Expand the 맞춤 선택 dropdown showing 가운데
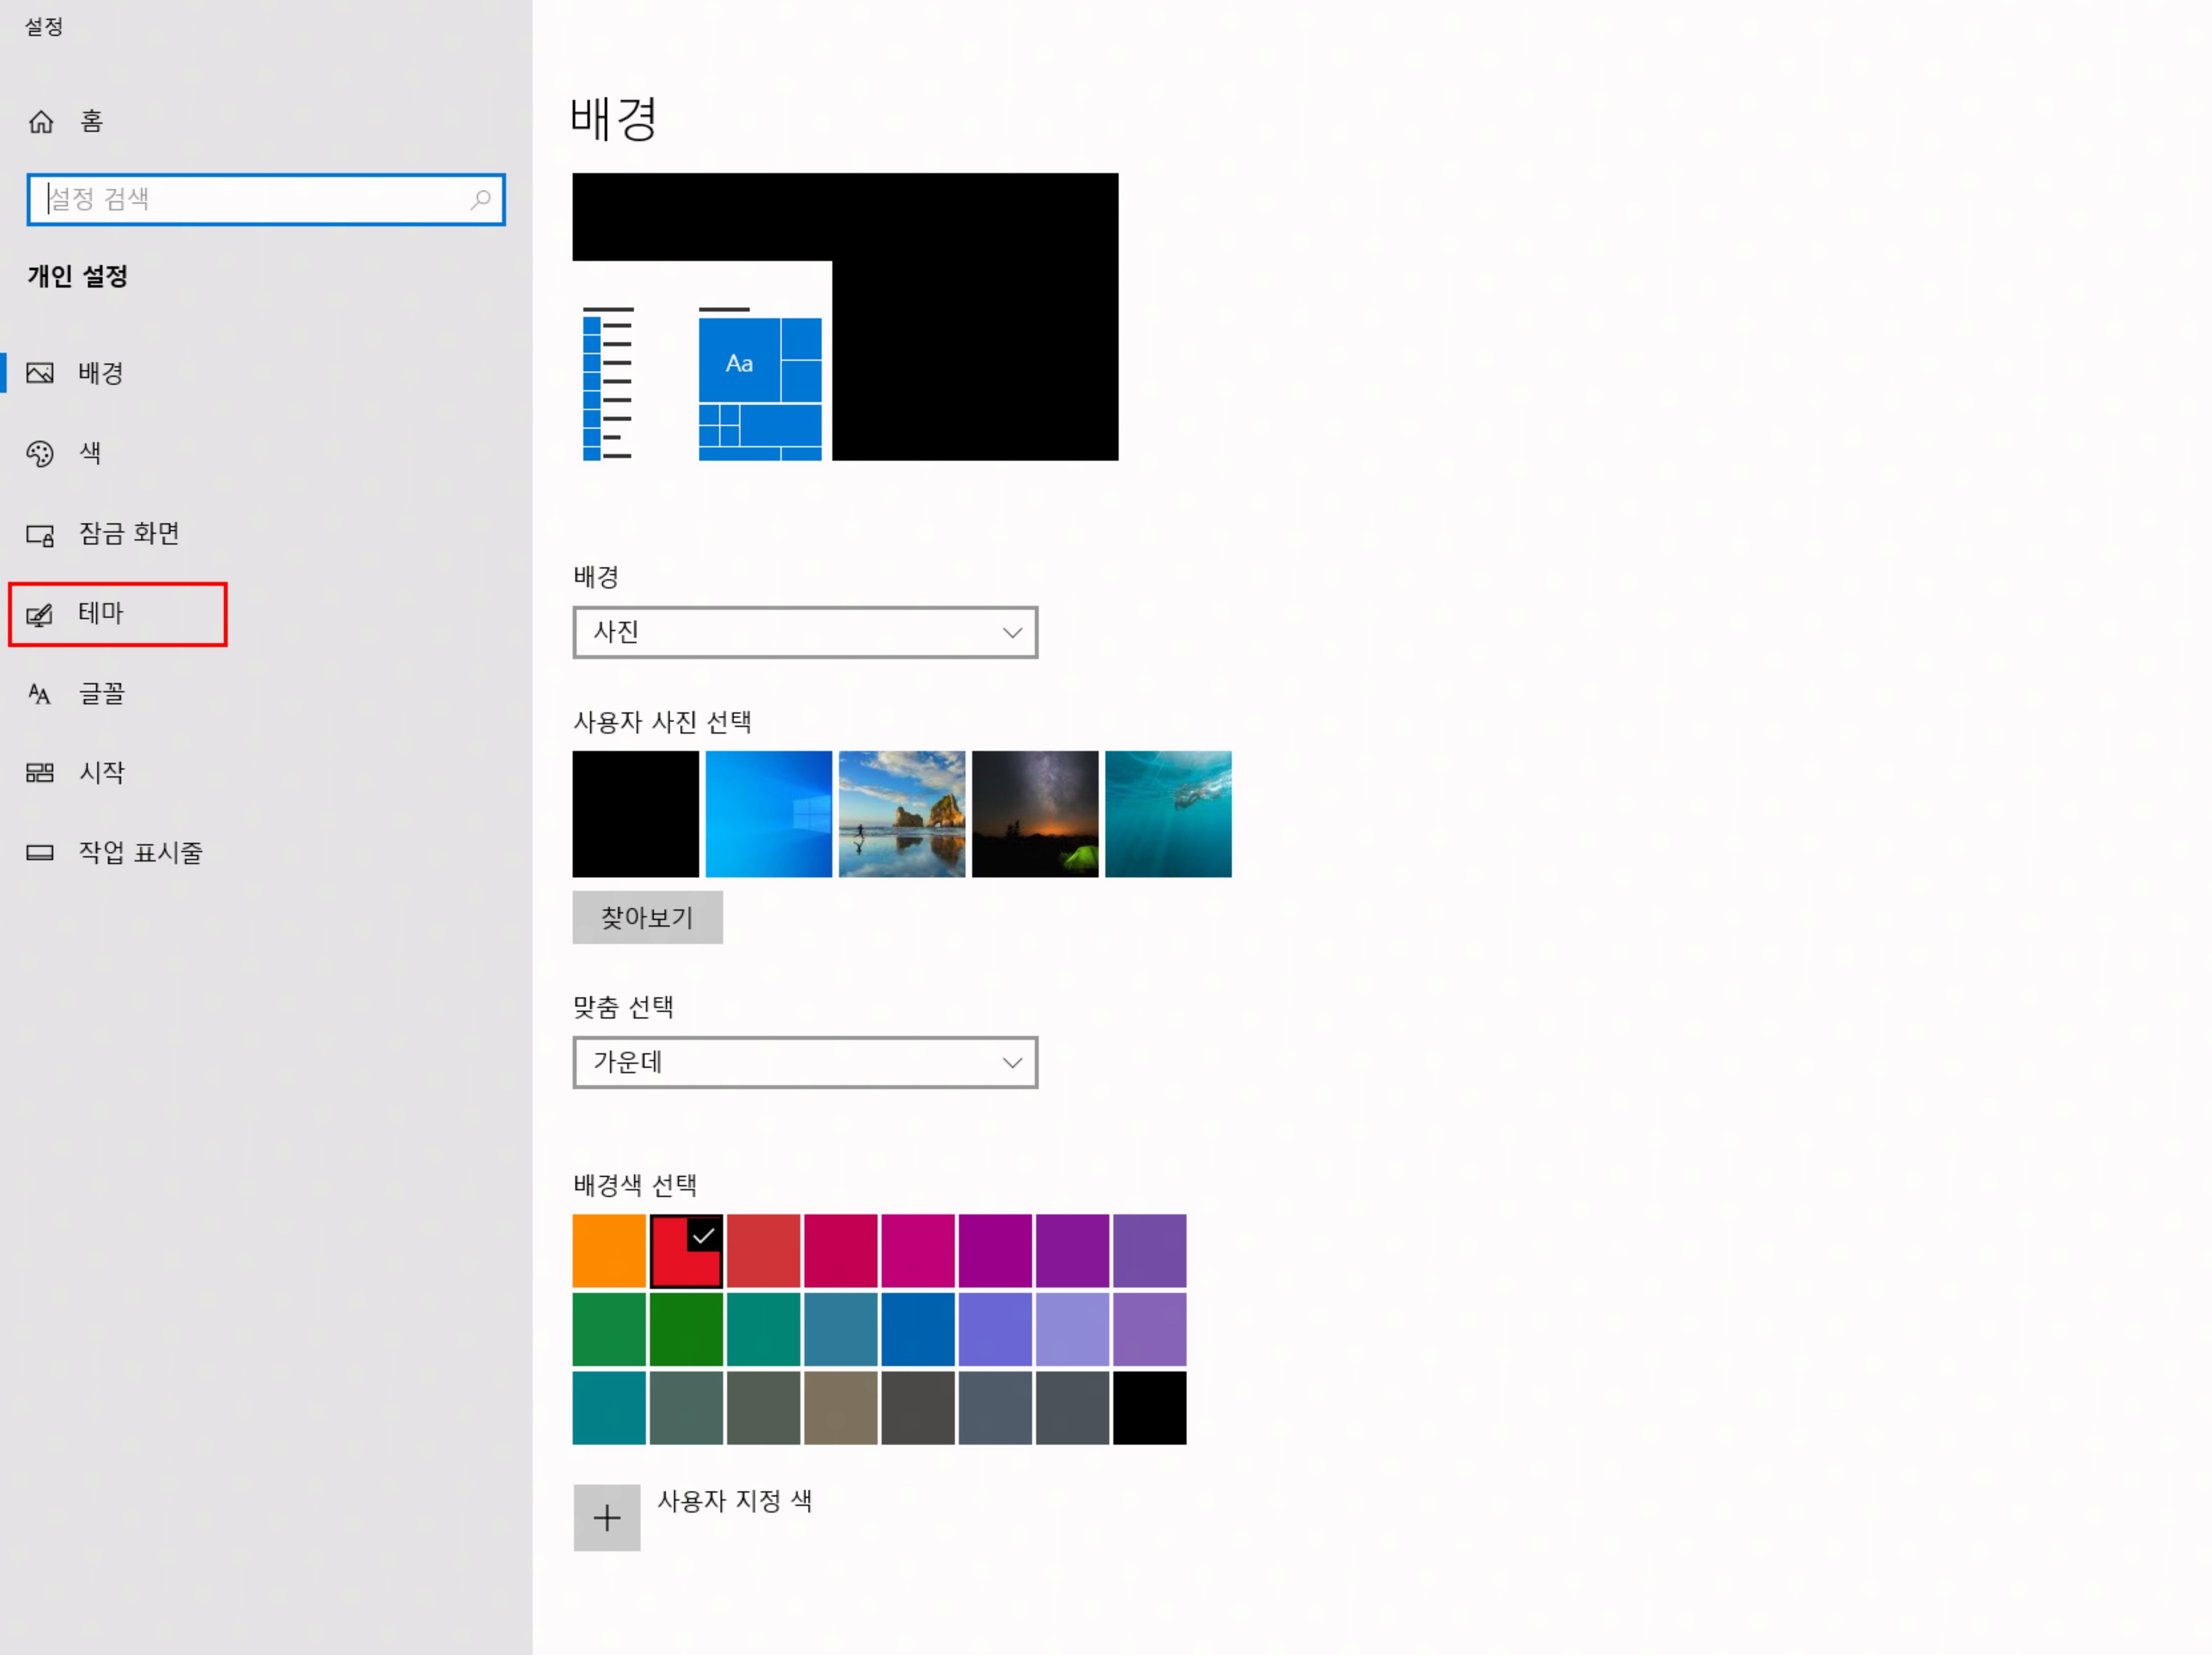Screen dimensions: 2212x1655 coord(805,1062)
